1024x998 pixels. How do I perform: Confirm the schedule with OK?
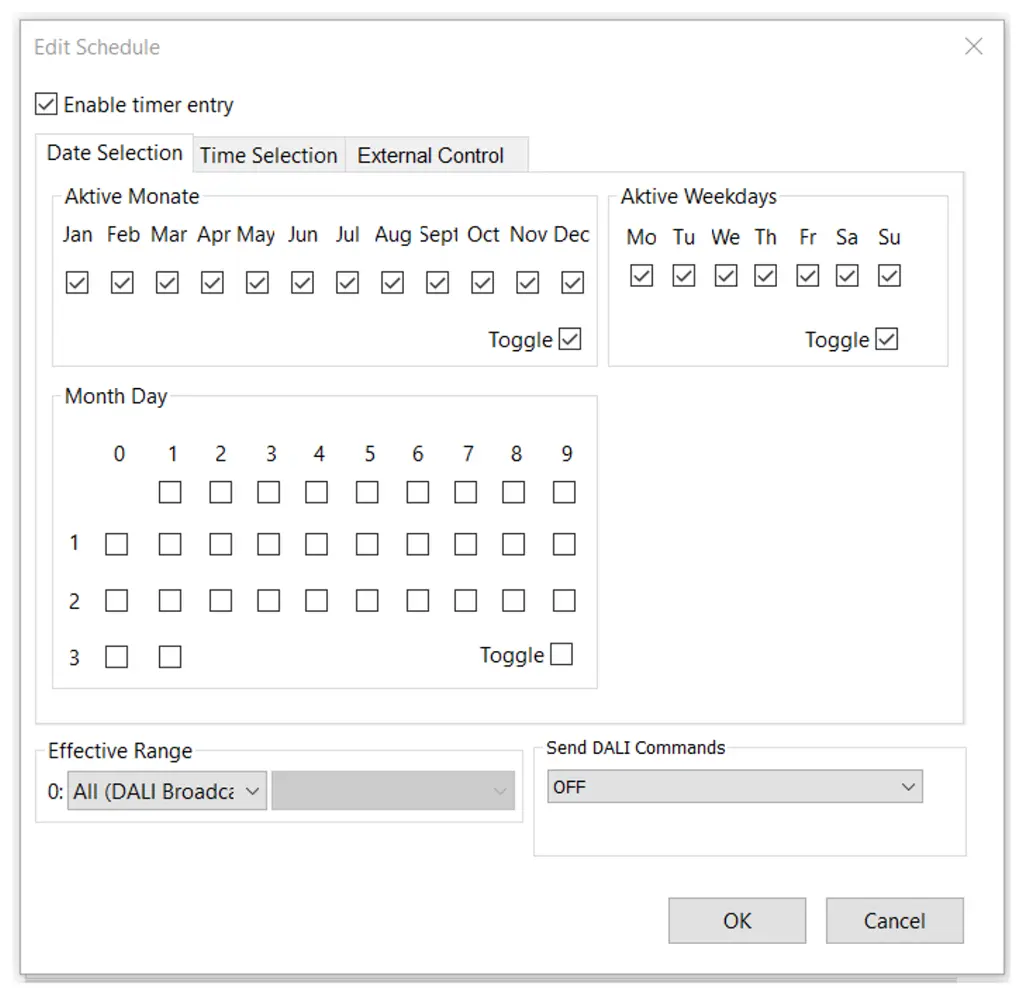pyautogui.click(x=737, y=920)
